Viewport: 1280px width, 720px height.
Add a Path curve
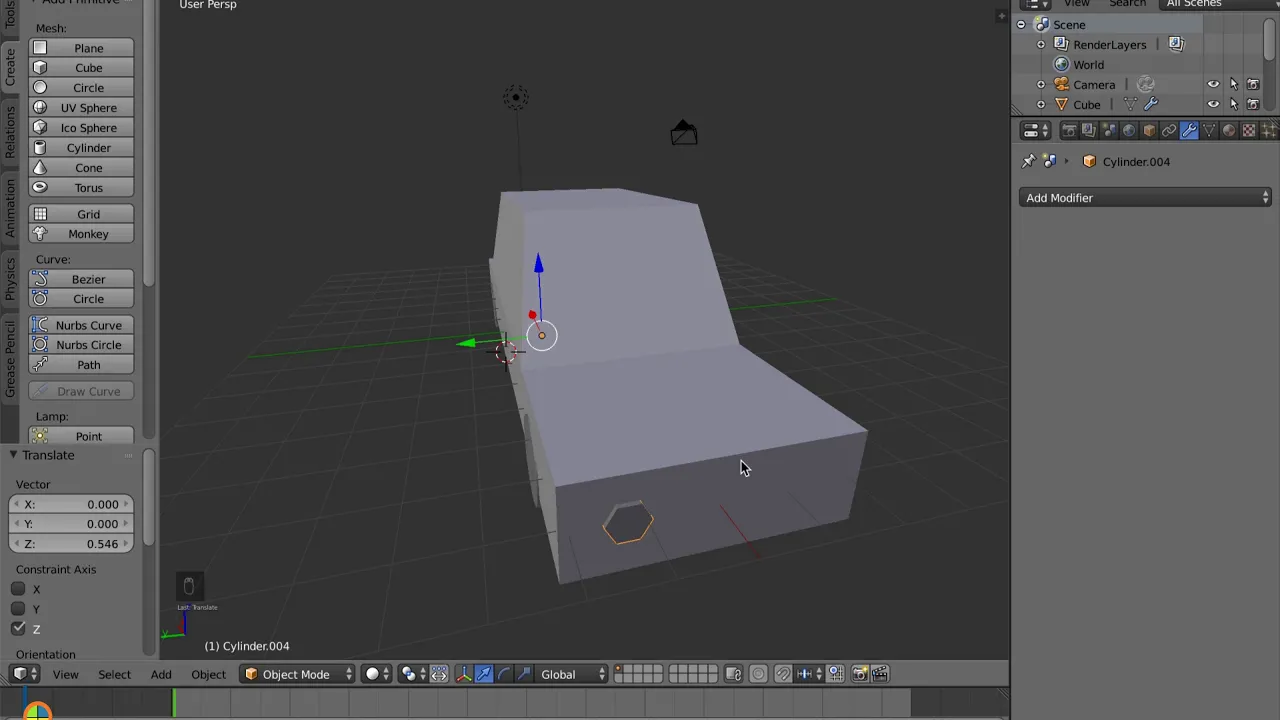click(81, 365)
